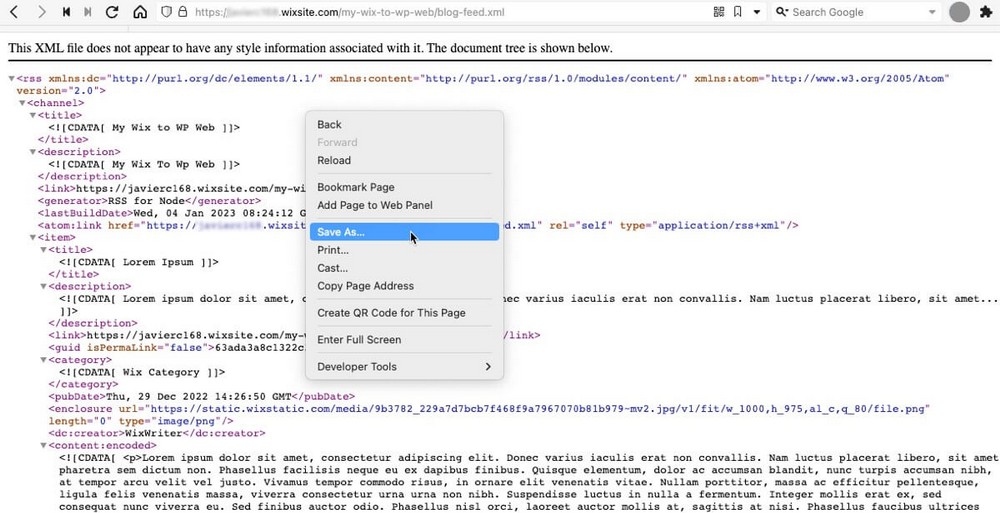Click the shield tracker blocker icon
The image size is (1000, 513).
pyautogui.click(x=166, y=12)
